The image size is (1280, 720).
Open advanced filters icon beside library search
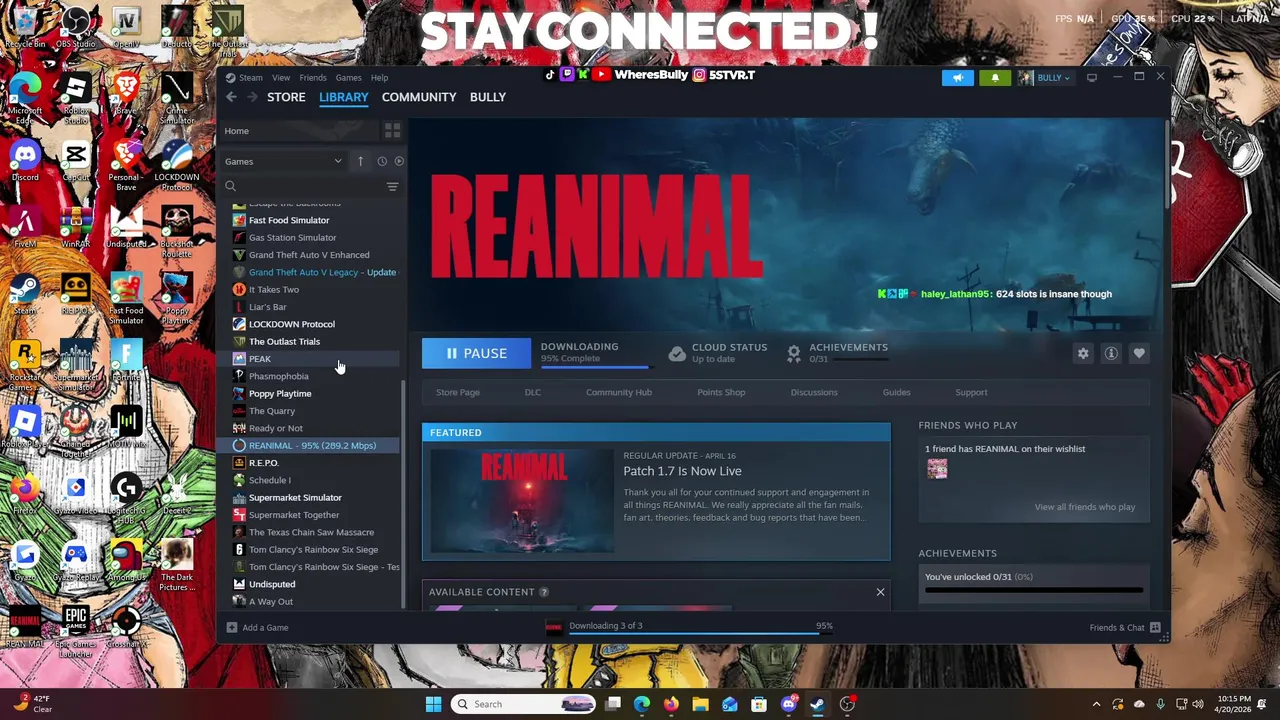(x=392, y=186)
